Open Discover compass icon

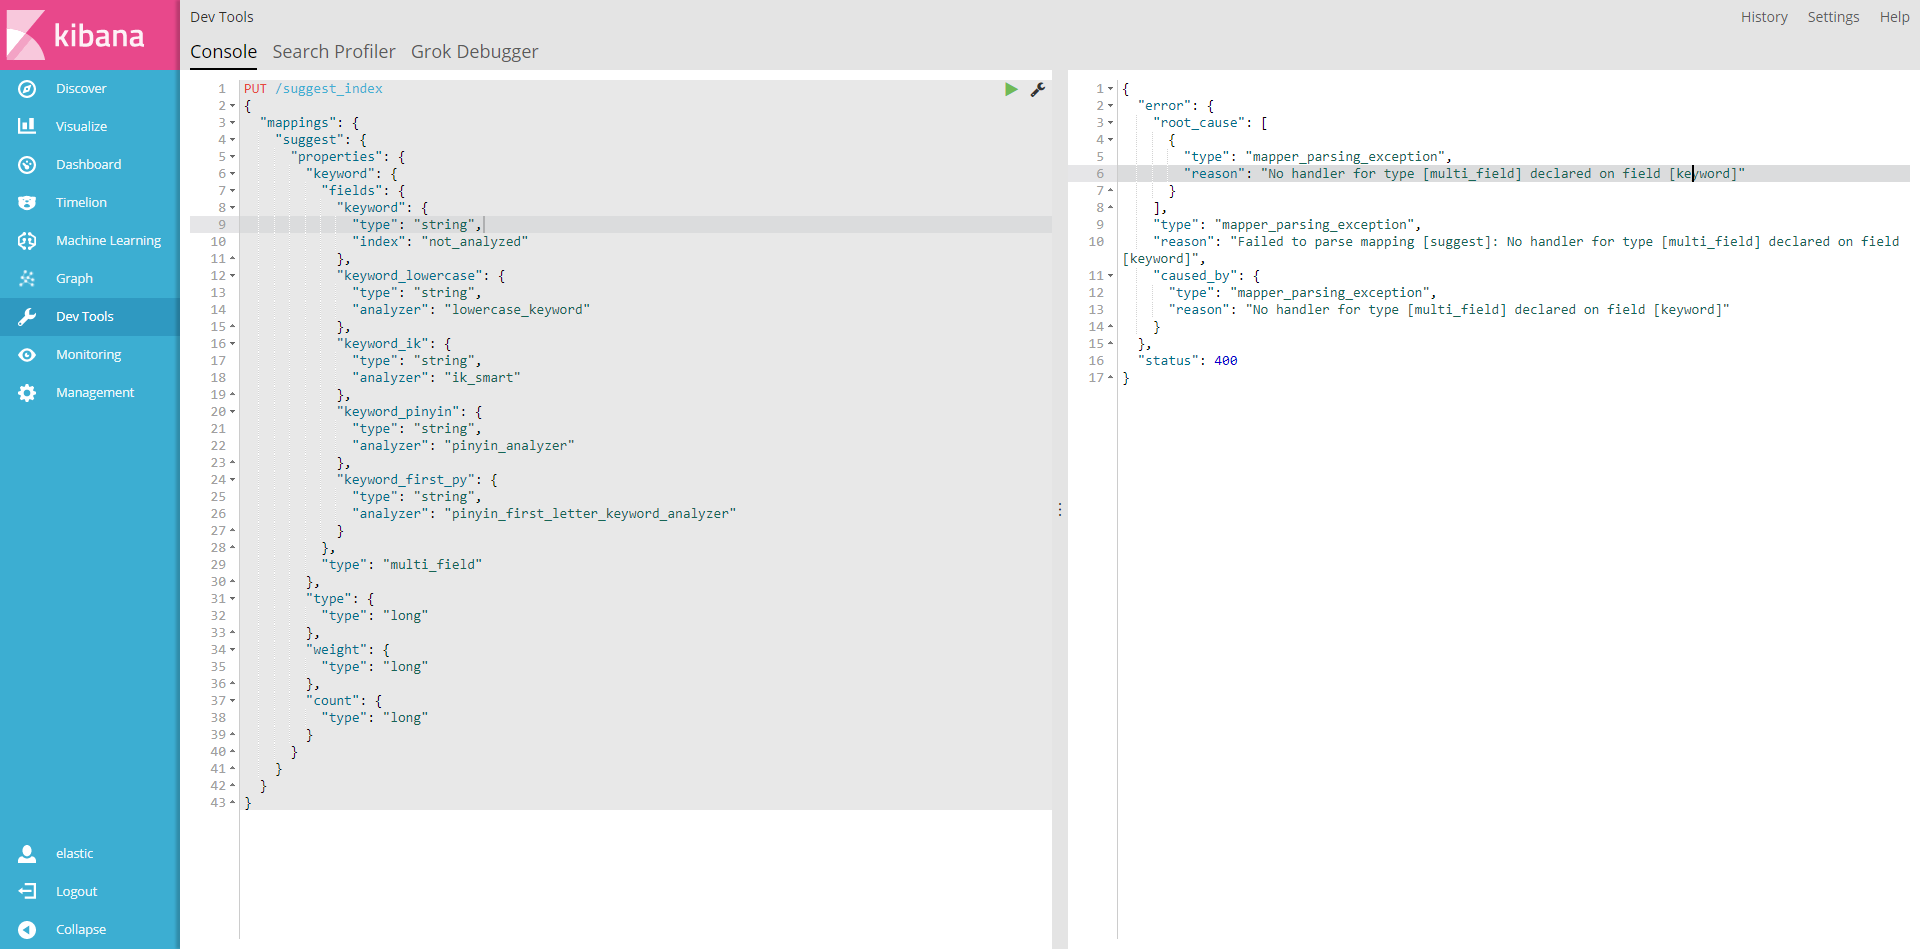click(x=27, y=89)
